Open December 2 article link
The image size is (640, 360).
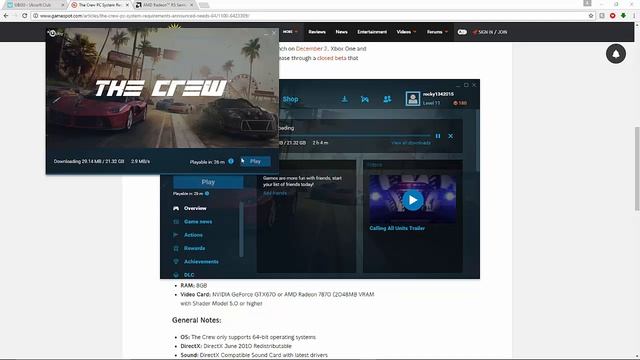311,49
